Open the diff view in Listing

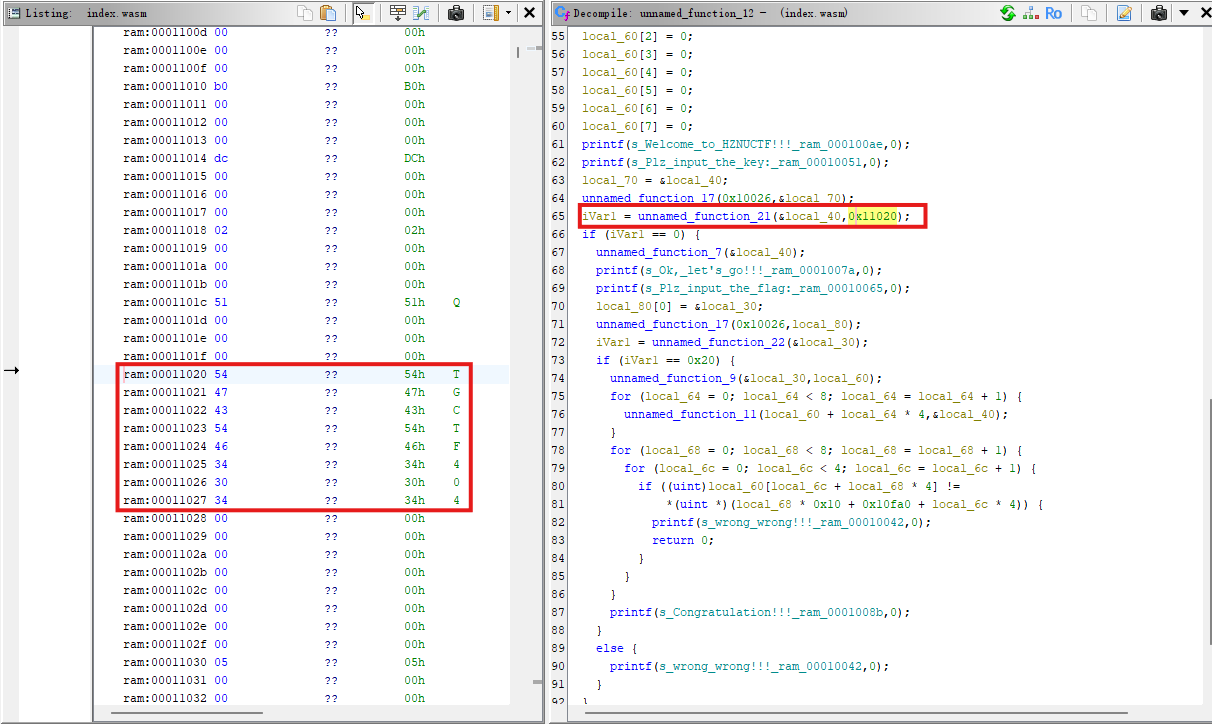point(422,13)
